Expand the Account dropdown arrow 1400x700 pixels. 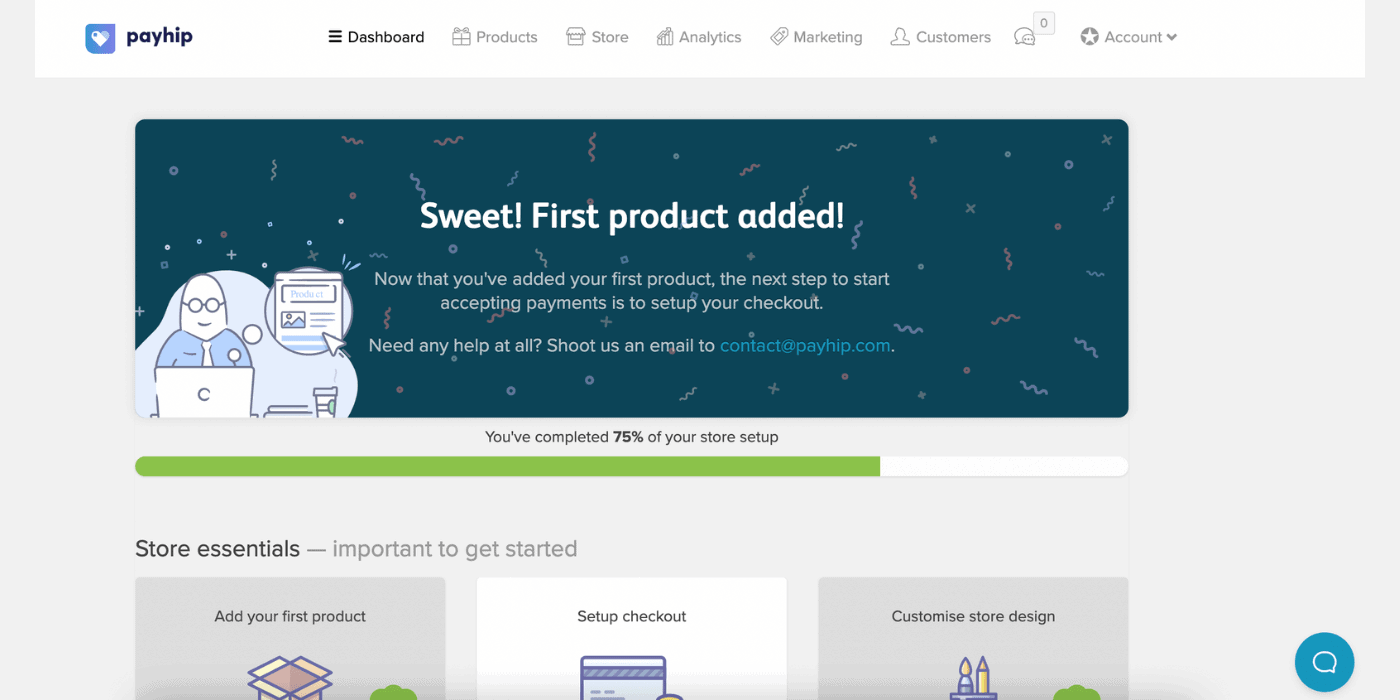(1172, 38)
